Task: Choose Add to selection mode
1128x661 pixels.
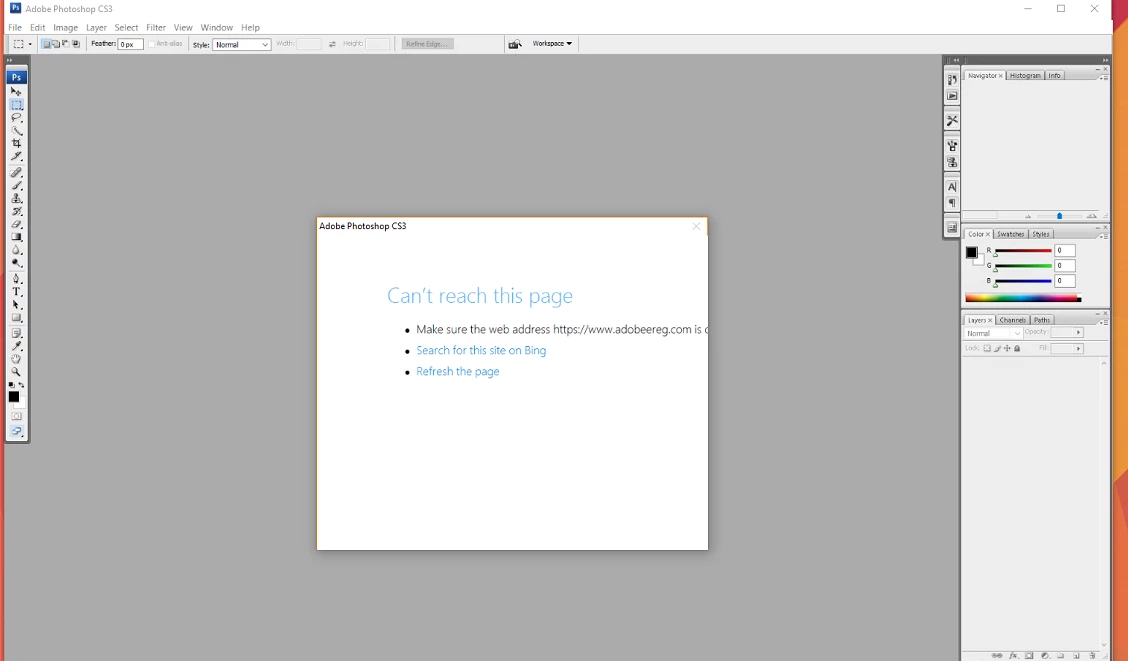Action: tap(56, 44)
